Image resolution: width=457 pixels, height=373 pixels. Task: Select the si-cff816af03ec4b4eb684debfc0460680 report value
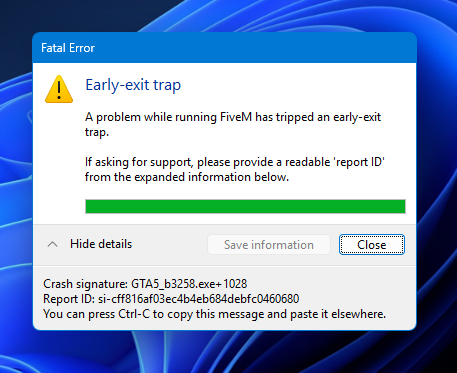coord(199,299)
